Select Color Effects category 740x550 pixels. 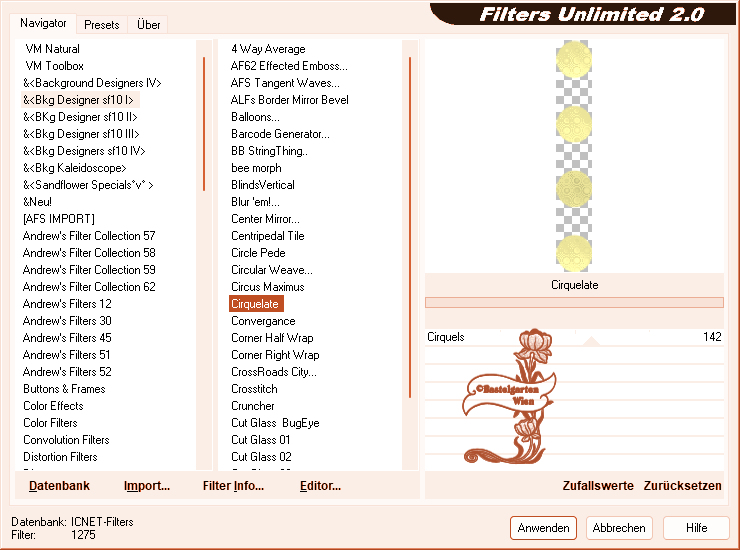tap(53, 406)
